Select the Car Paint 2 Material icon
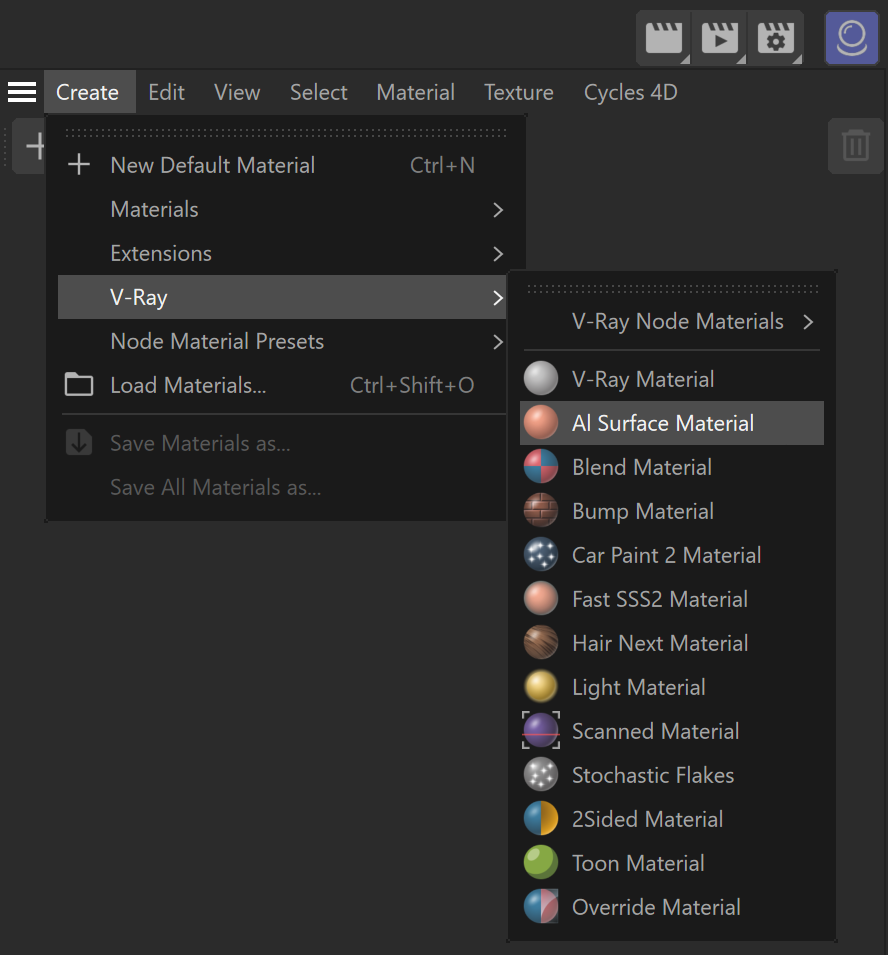888x955 pixels. pos(541,555)
